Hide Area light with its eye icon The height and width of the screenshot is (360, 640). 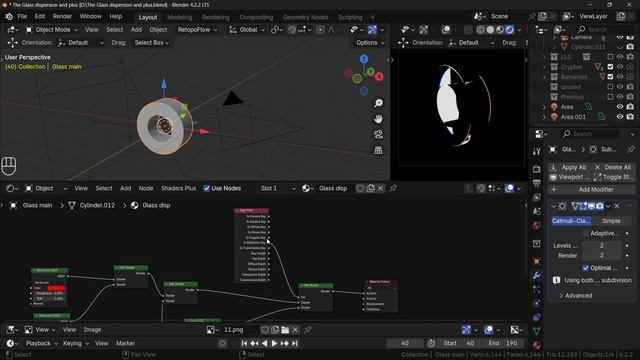tap(620, 107)
